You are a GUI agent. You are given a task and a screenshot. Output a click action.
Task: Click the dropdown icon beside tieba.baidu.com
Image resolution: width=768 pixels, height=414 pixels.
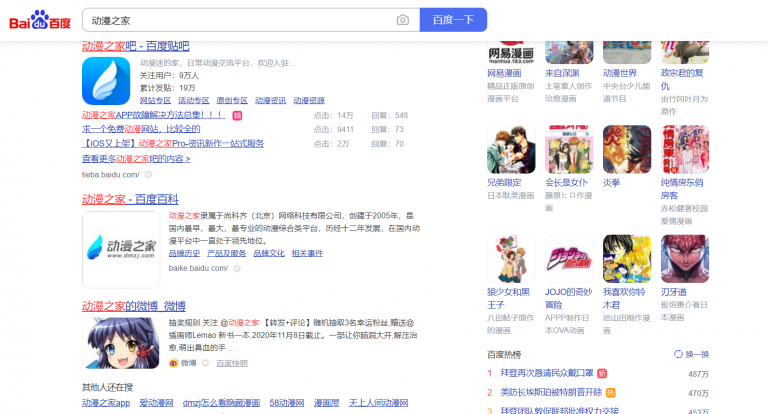point(148,174)
